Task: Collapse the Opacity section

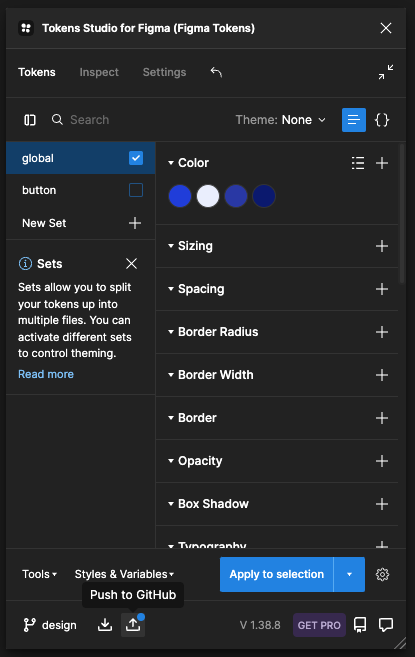Action: 171,461
